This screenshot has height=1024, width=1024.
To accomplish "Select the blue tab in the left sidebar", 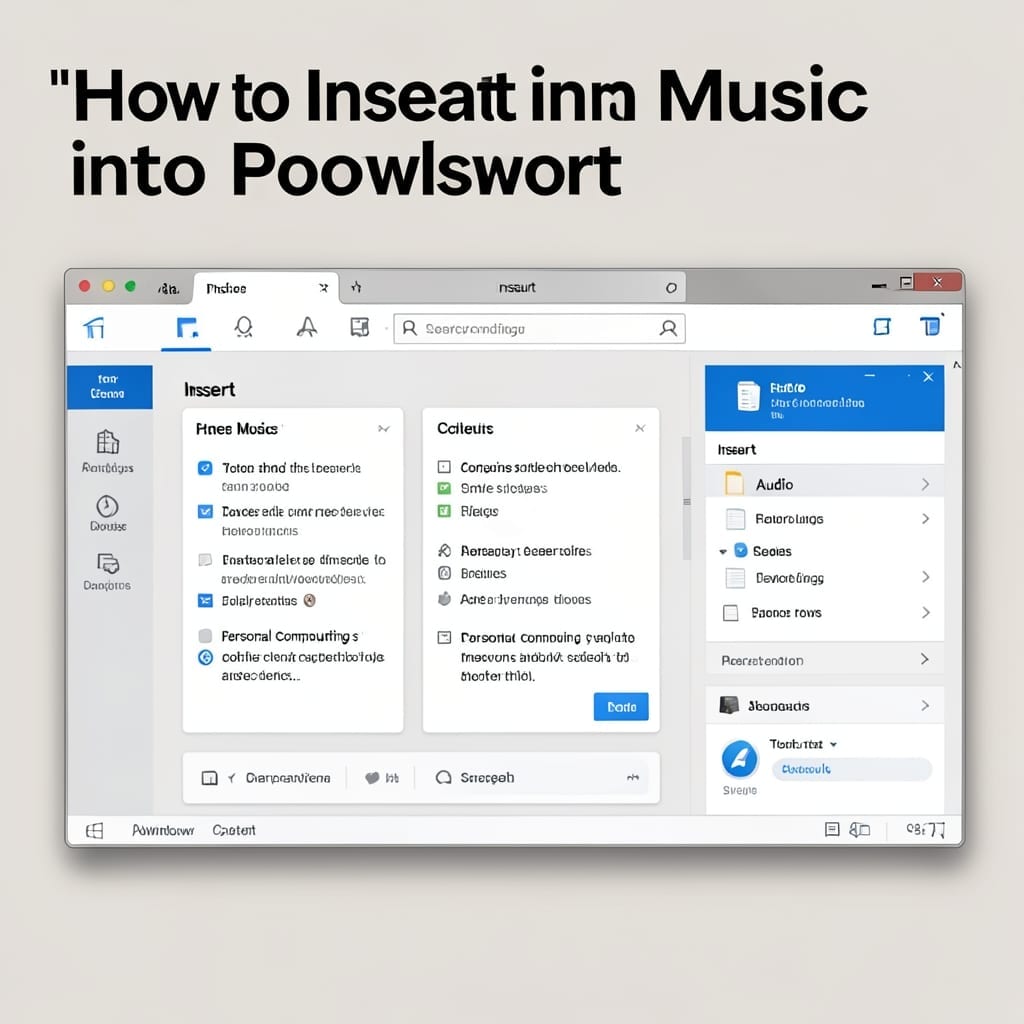I will [110, 387].
